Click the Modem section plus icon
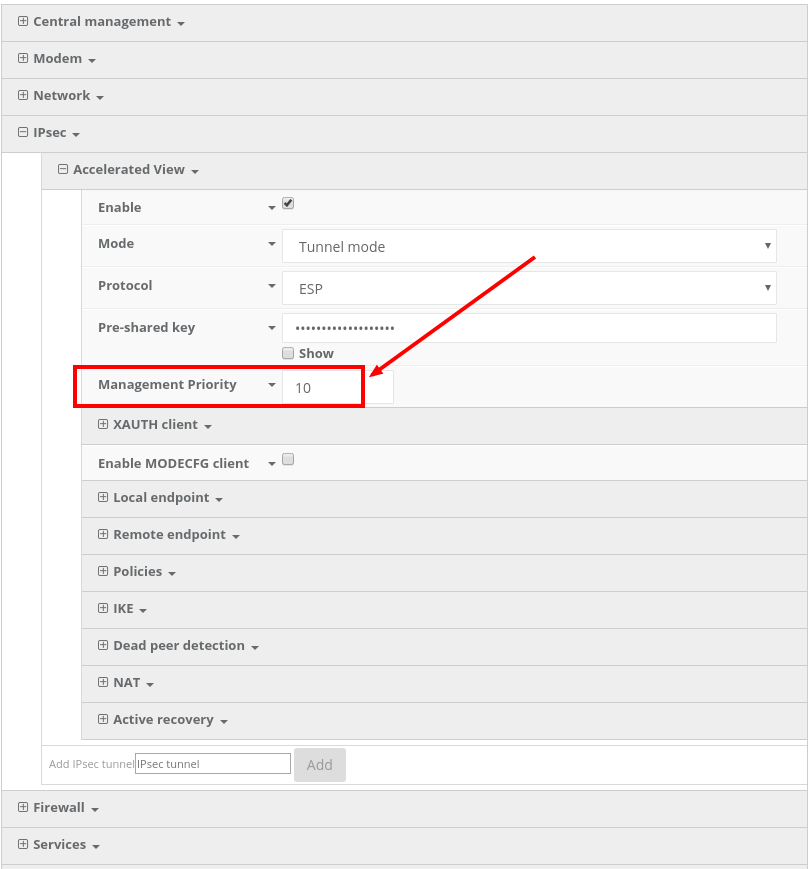This screenshot has height=869, width=812. click(23, 58)
